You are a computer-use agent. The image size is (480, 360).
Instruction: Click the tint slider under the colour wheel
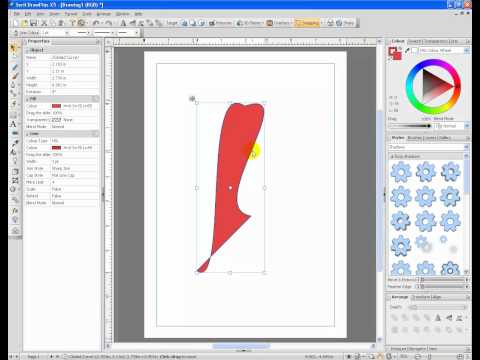coord(410,126)
